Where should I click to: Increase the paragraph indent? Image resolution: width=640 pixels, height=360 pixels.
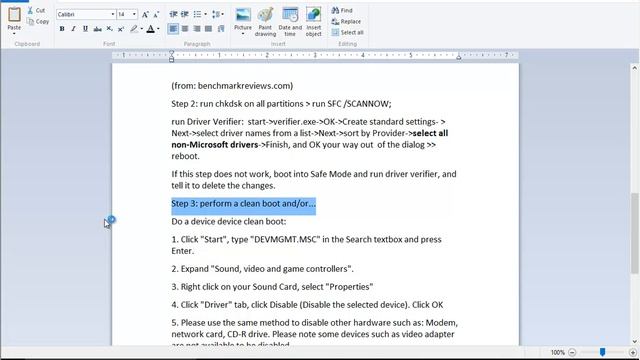185,15
